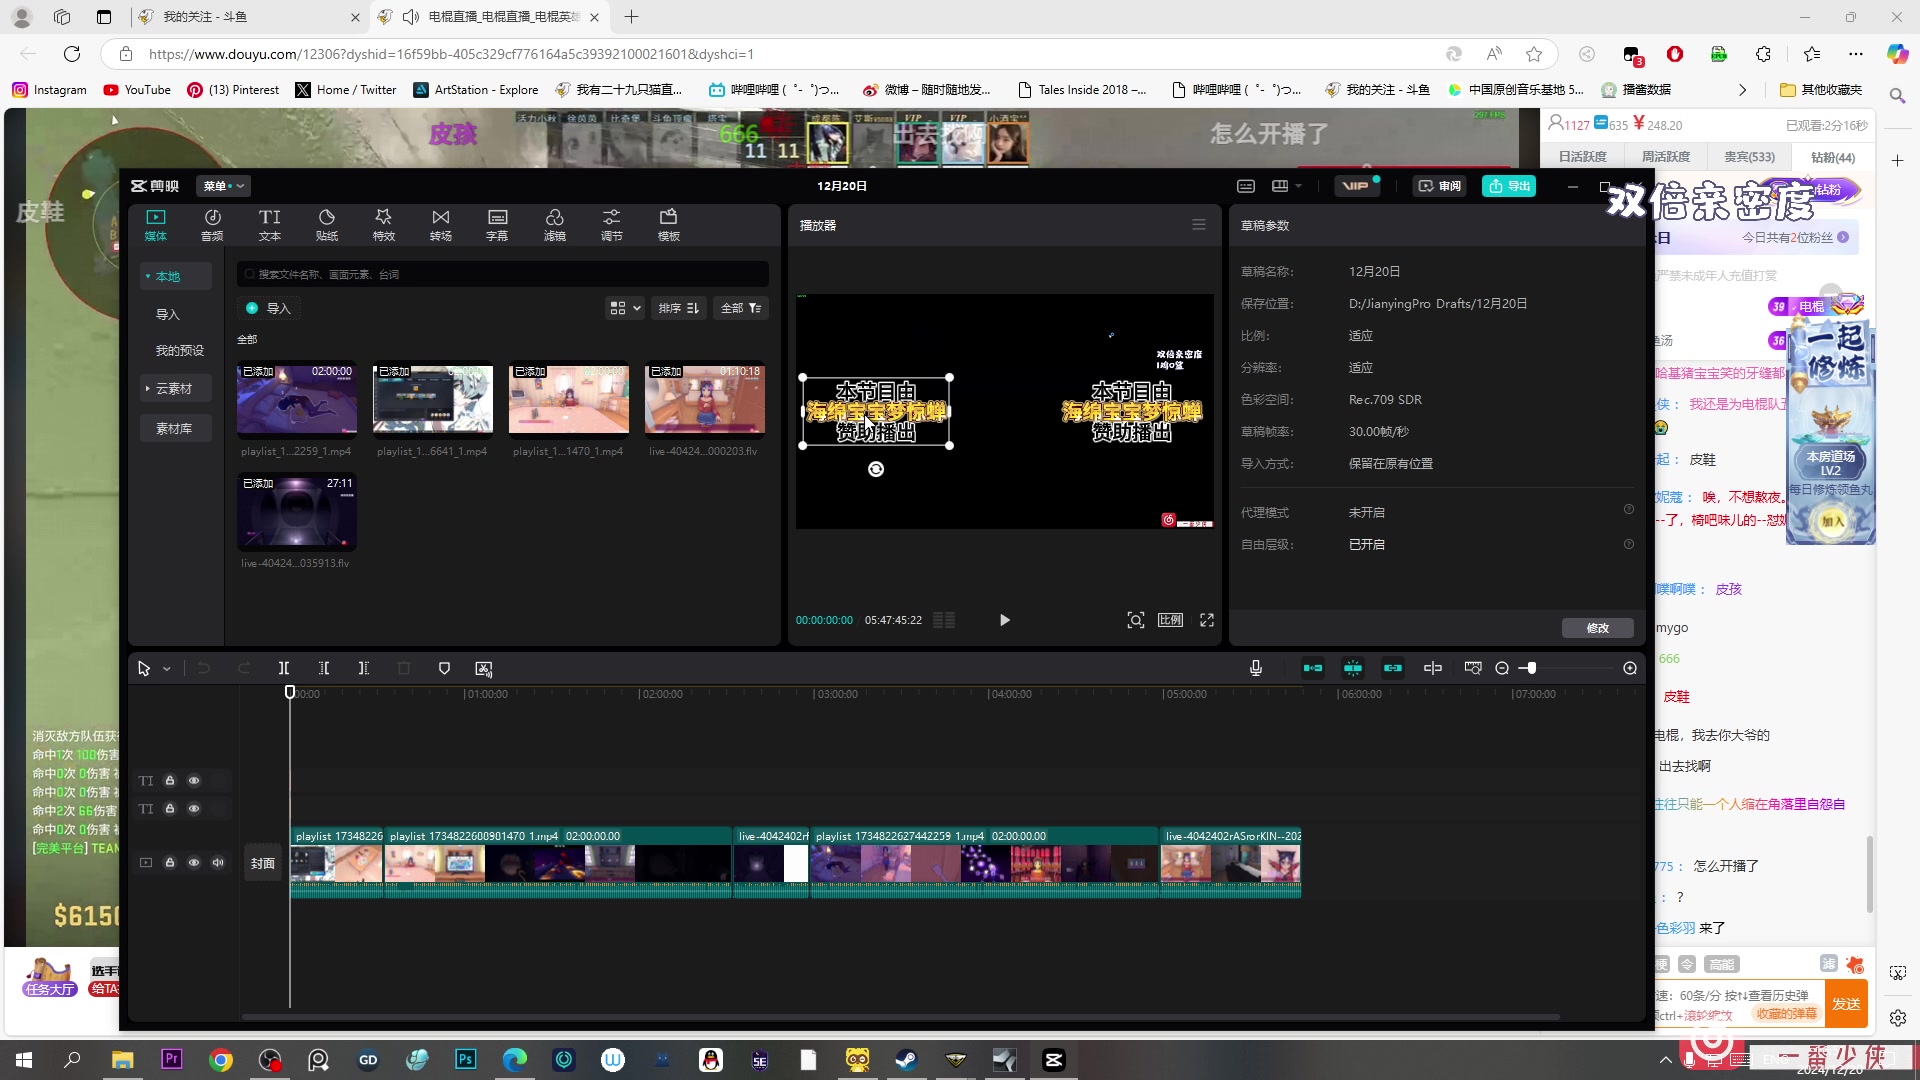Select the text tool in toolbar
Viewport: 1920px width, 1080px height.
click(x=269, y=224)
